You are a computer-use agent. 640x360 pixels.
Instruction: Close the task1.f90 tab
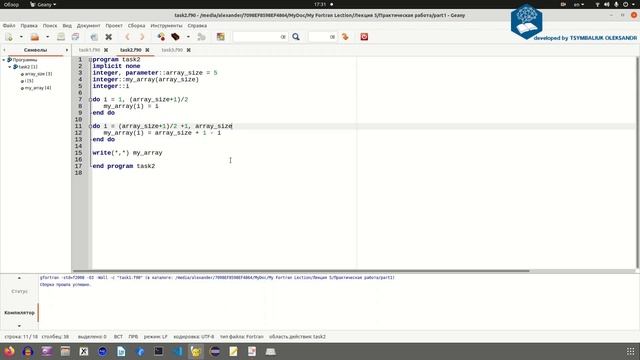point(106,50)
